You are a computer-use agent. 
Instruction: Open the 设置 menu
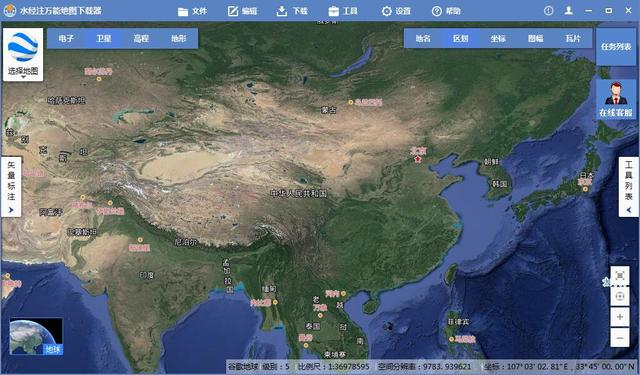(396, 11)
